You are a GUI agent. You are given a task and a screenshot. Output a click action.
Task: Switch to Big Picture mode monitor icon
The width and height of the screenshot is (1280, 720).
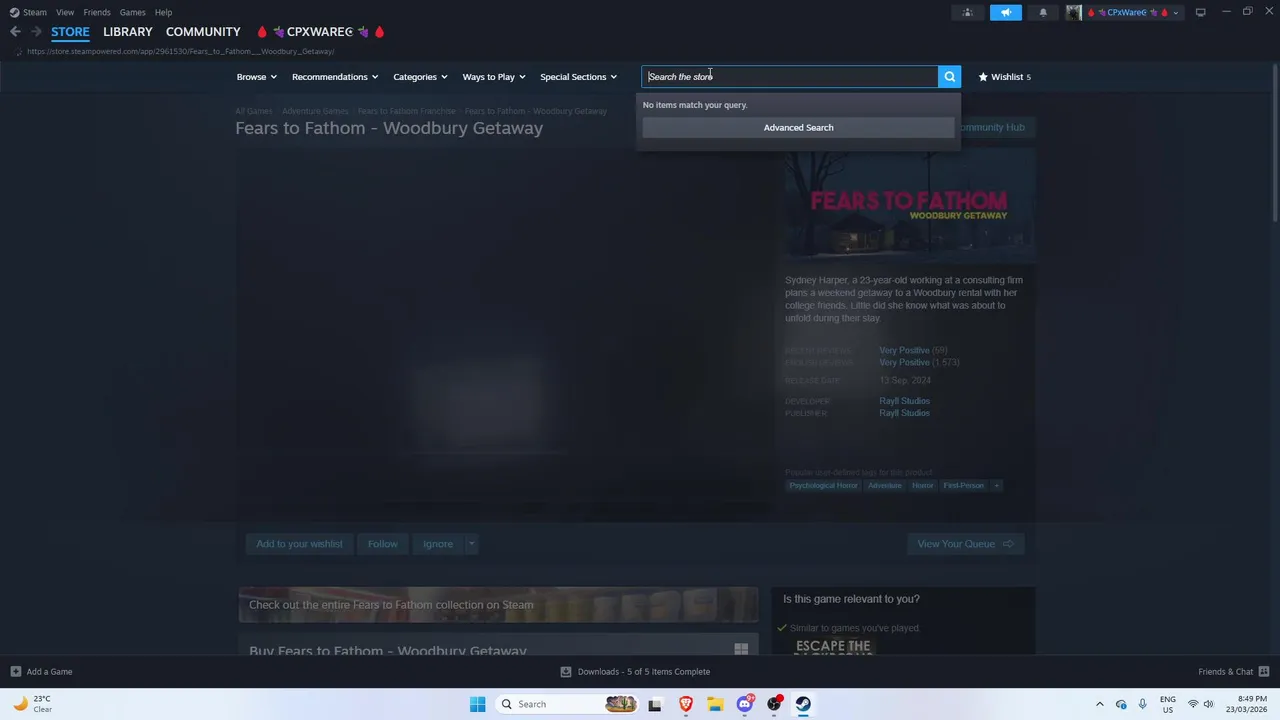(1200, 12)
